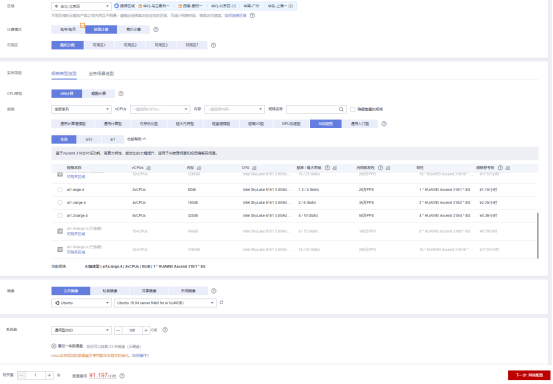Image resolution: width=553 pixels, height=384 pixels.
Task: Sort table by reference price column icon
Action: [508, 168]
